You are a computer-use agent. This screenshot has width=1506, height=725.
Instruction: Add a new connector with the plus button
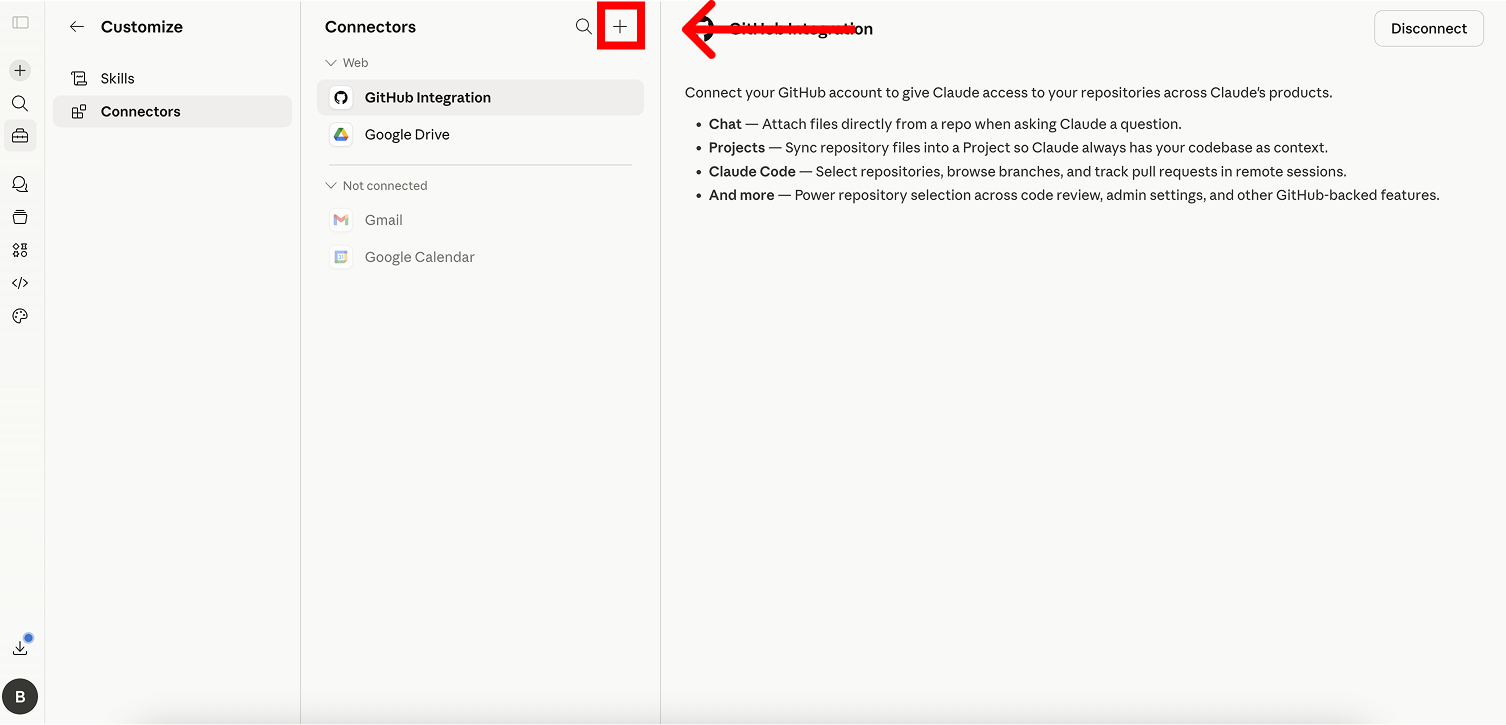tap(620, 27)
